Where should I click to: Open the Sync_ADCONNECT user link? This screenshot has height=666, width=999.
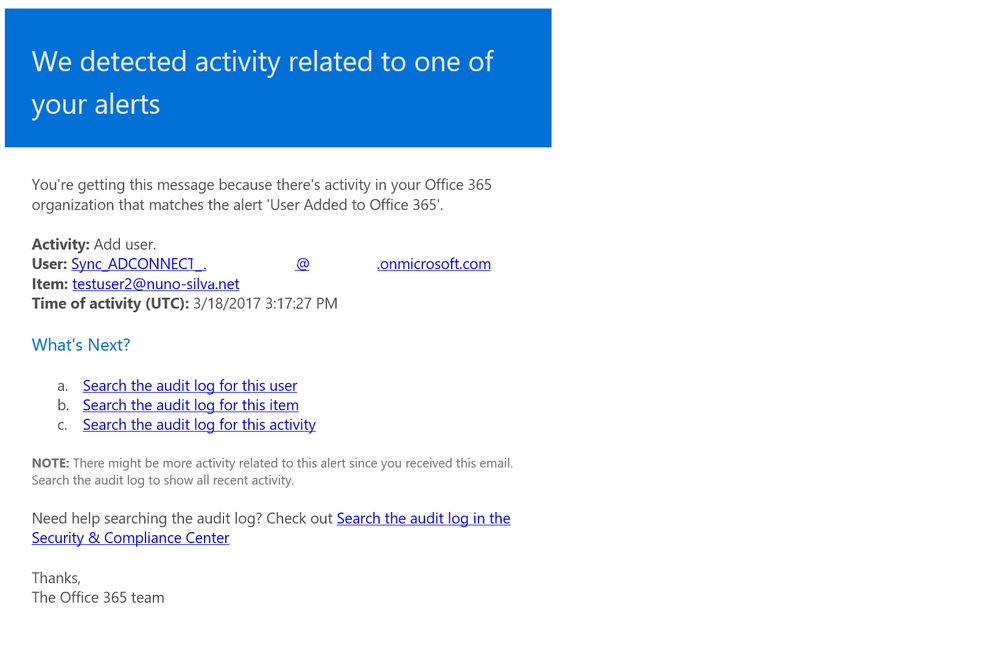(x=138, y=264)
